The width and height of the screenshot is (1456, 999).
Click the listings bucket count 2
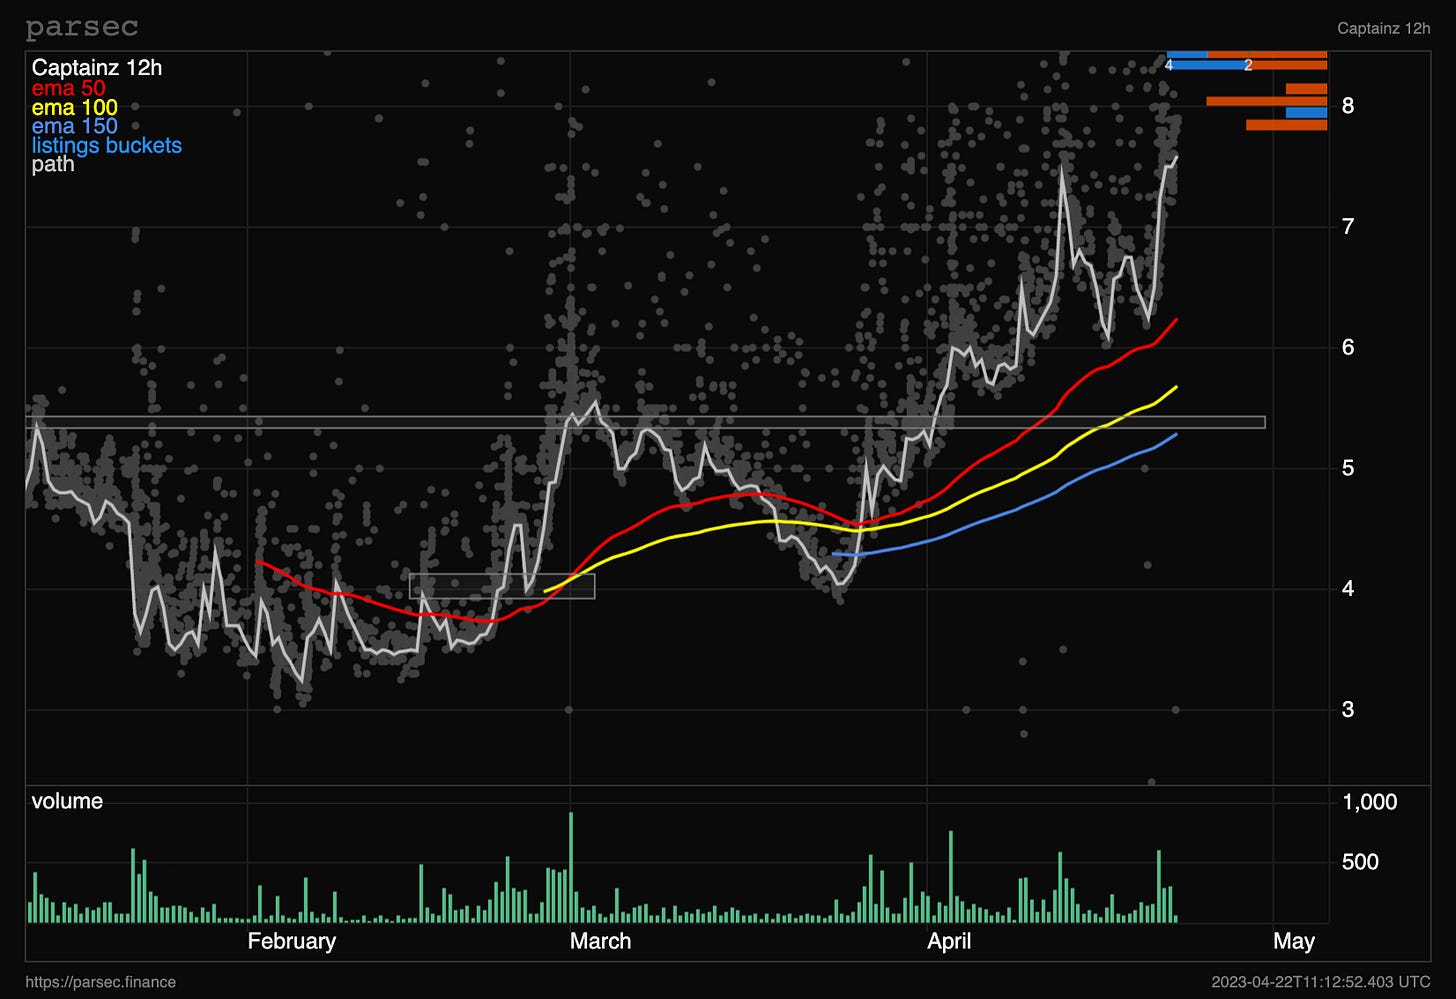[x=1248, y=65]
